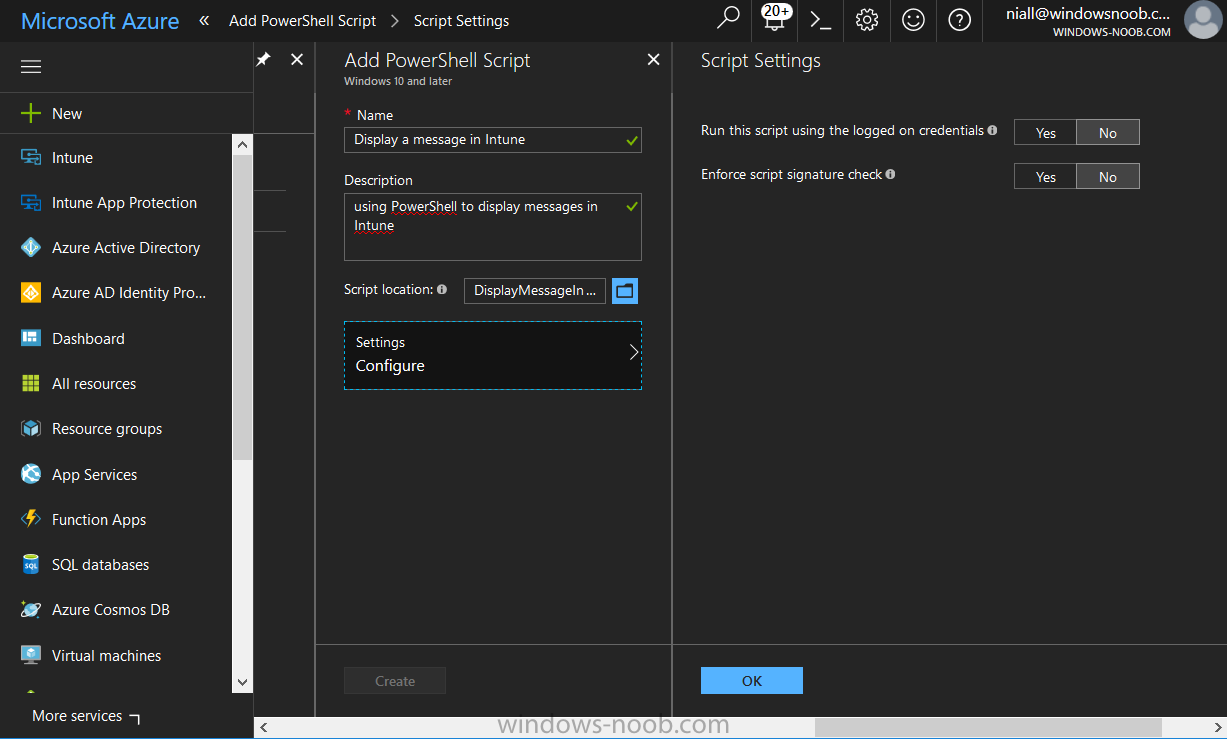Expand More services in the sidebar
Viewport: 1227px width, 739px height.
click(x=86, y=716)
